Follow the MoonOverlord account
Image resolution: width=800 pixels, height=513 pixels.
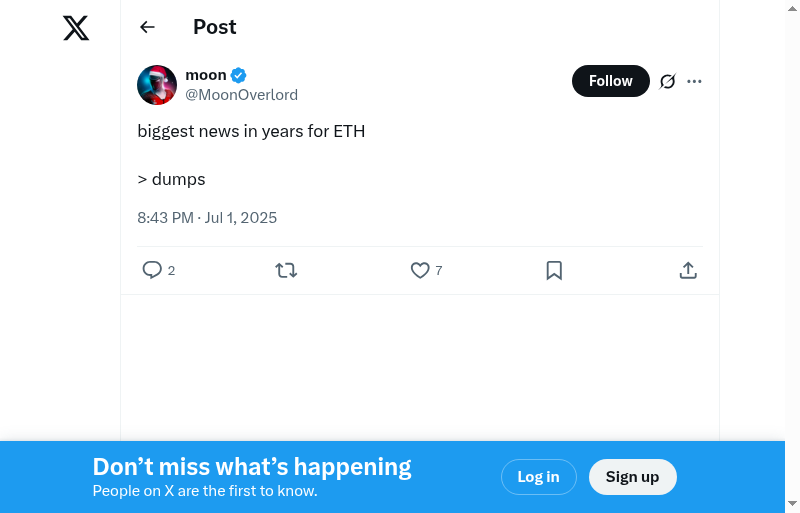click(610, 81)
